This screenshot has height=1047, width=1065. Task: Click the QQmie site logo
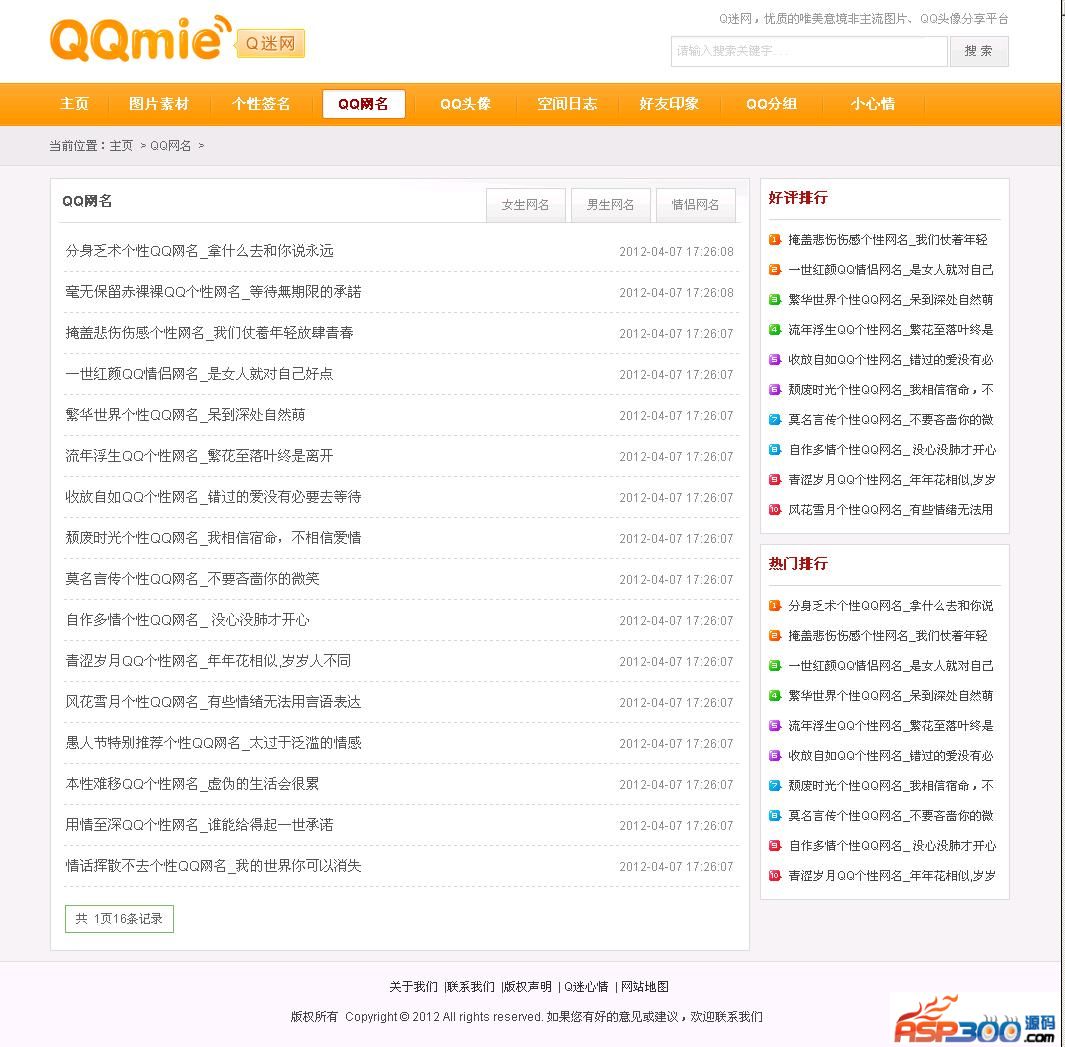tap(139, 39)
